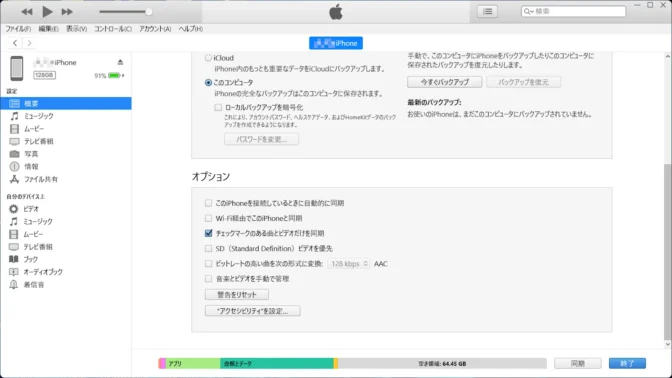Click the vertical scrollbar thumb
The width and height of the screenshot is (672, 378).
click(x=667, y=251)
